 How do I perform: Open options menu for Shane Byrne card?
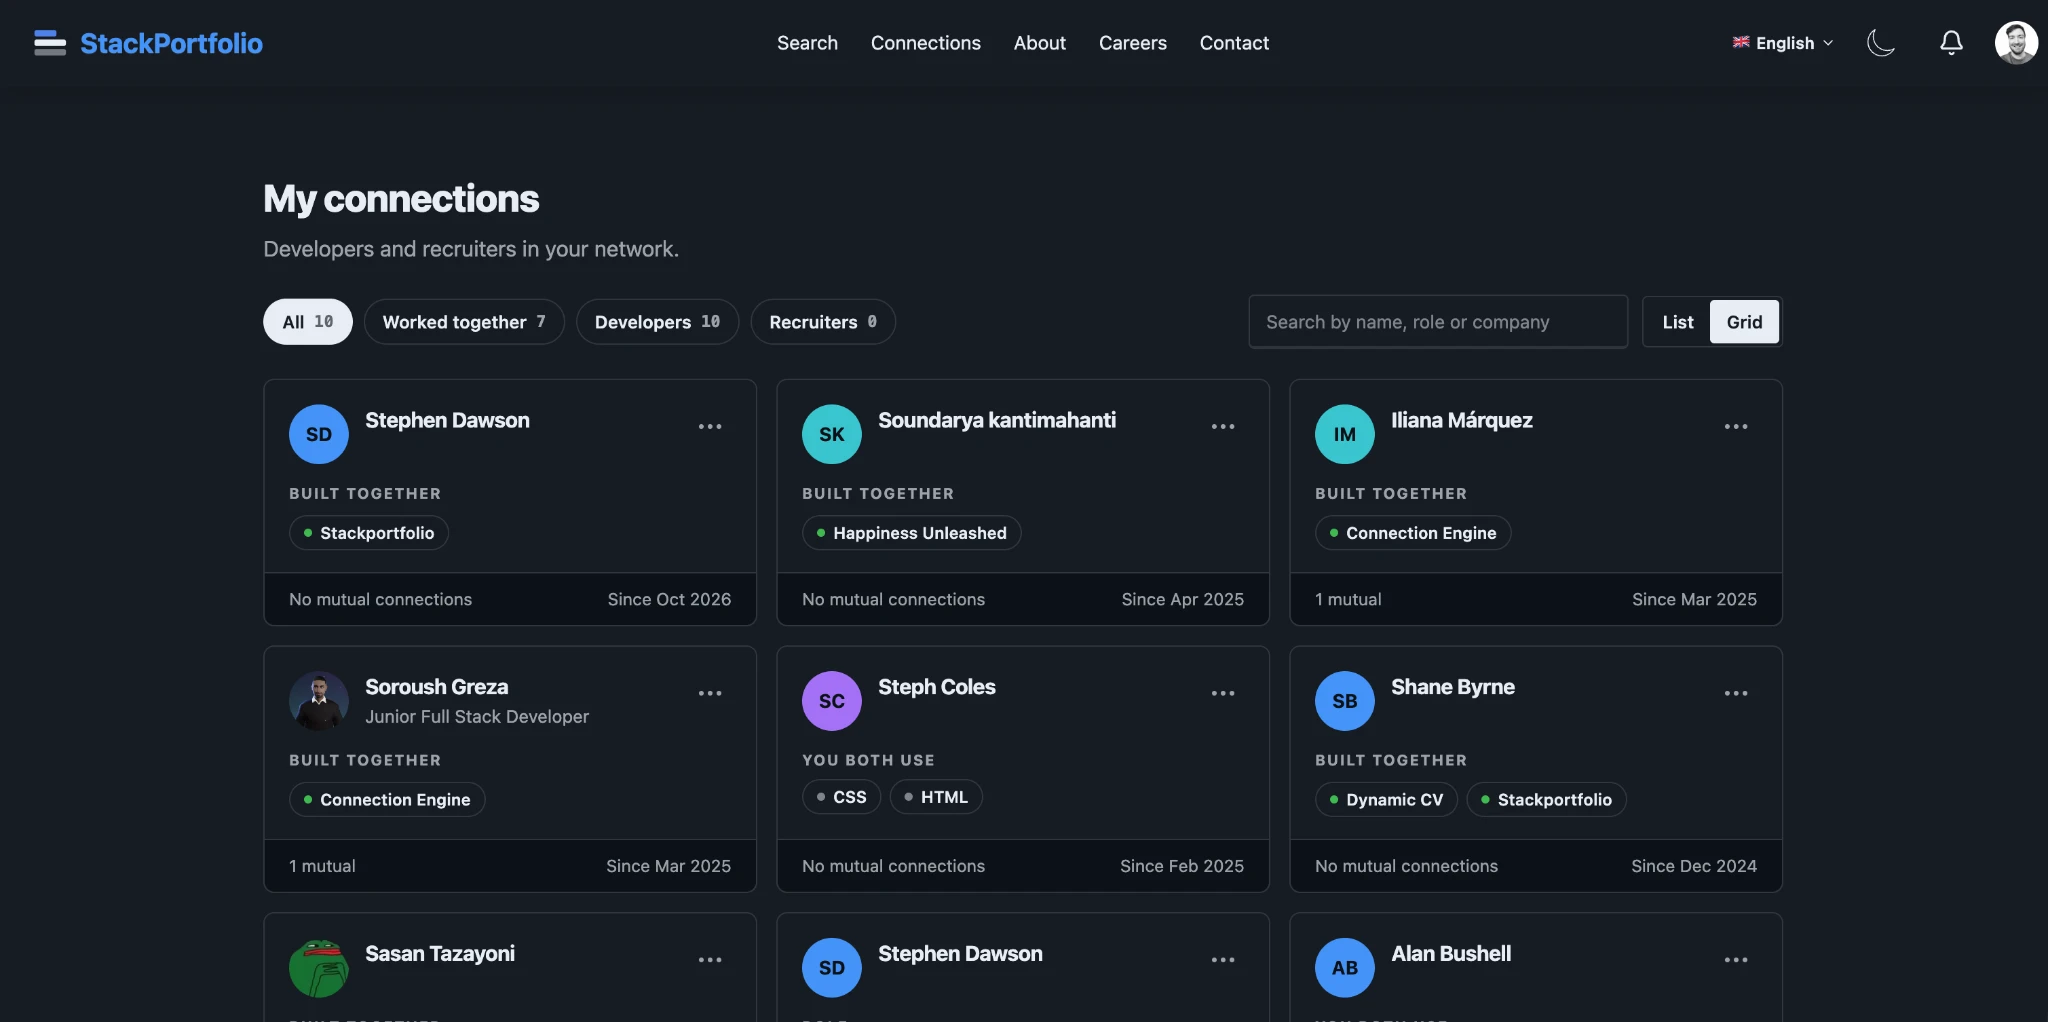tap(1736, 694)
